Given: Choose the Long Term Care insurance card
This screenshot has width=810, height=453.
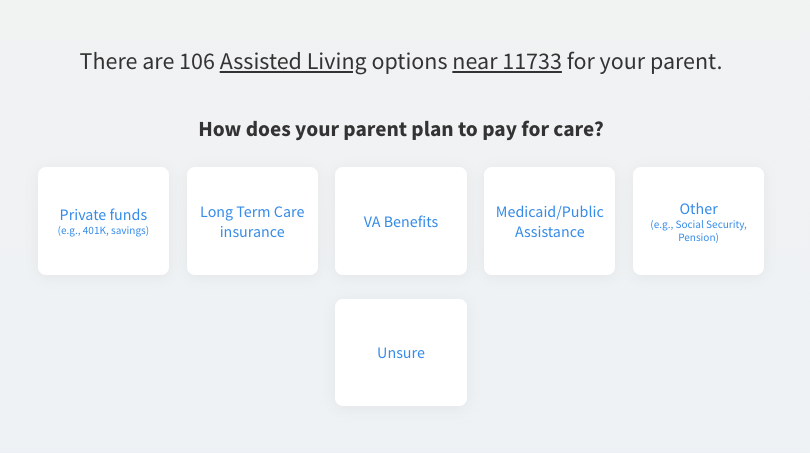Looking at the screenshot, I should (x=252, y=221).
